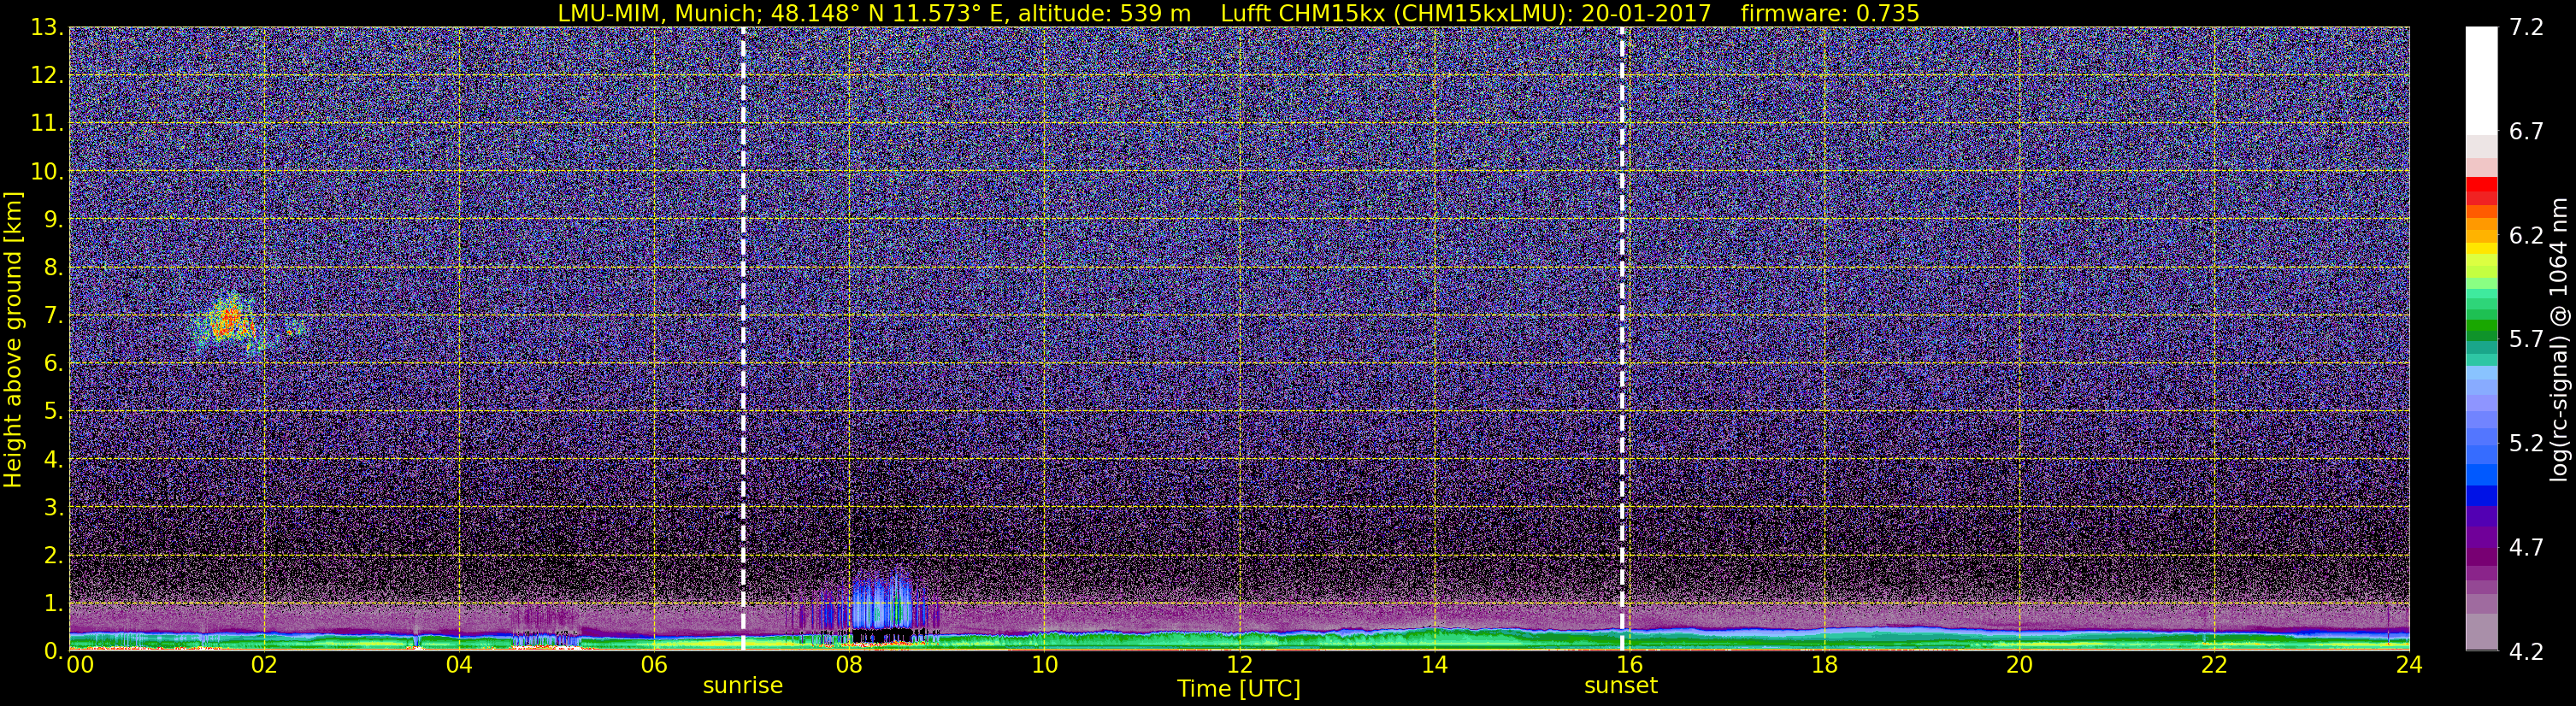Click the height tick label '1.'
The image size is (2576, 706).
coord(53,604)
